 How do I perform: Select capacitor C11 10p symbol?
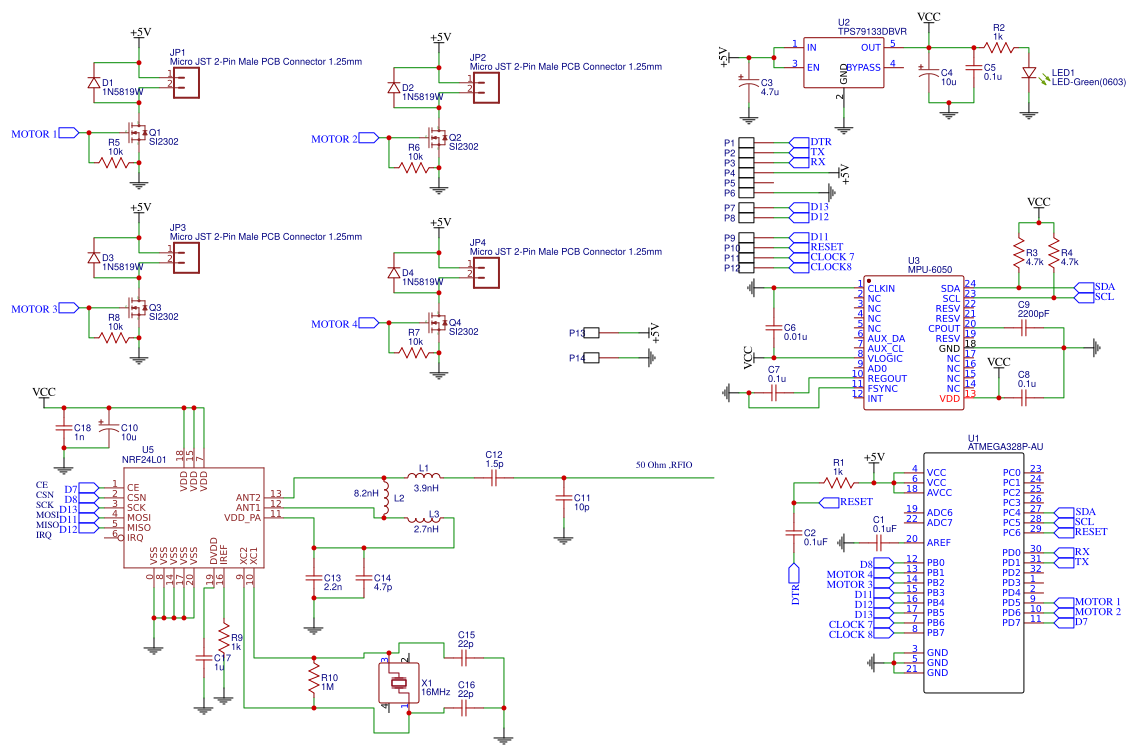563,498
